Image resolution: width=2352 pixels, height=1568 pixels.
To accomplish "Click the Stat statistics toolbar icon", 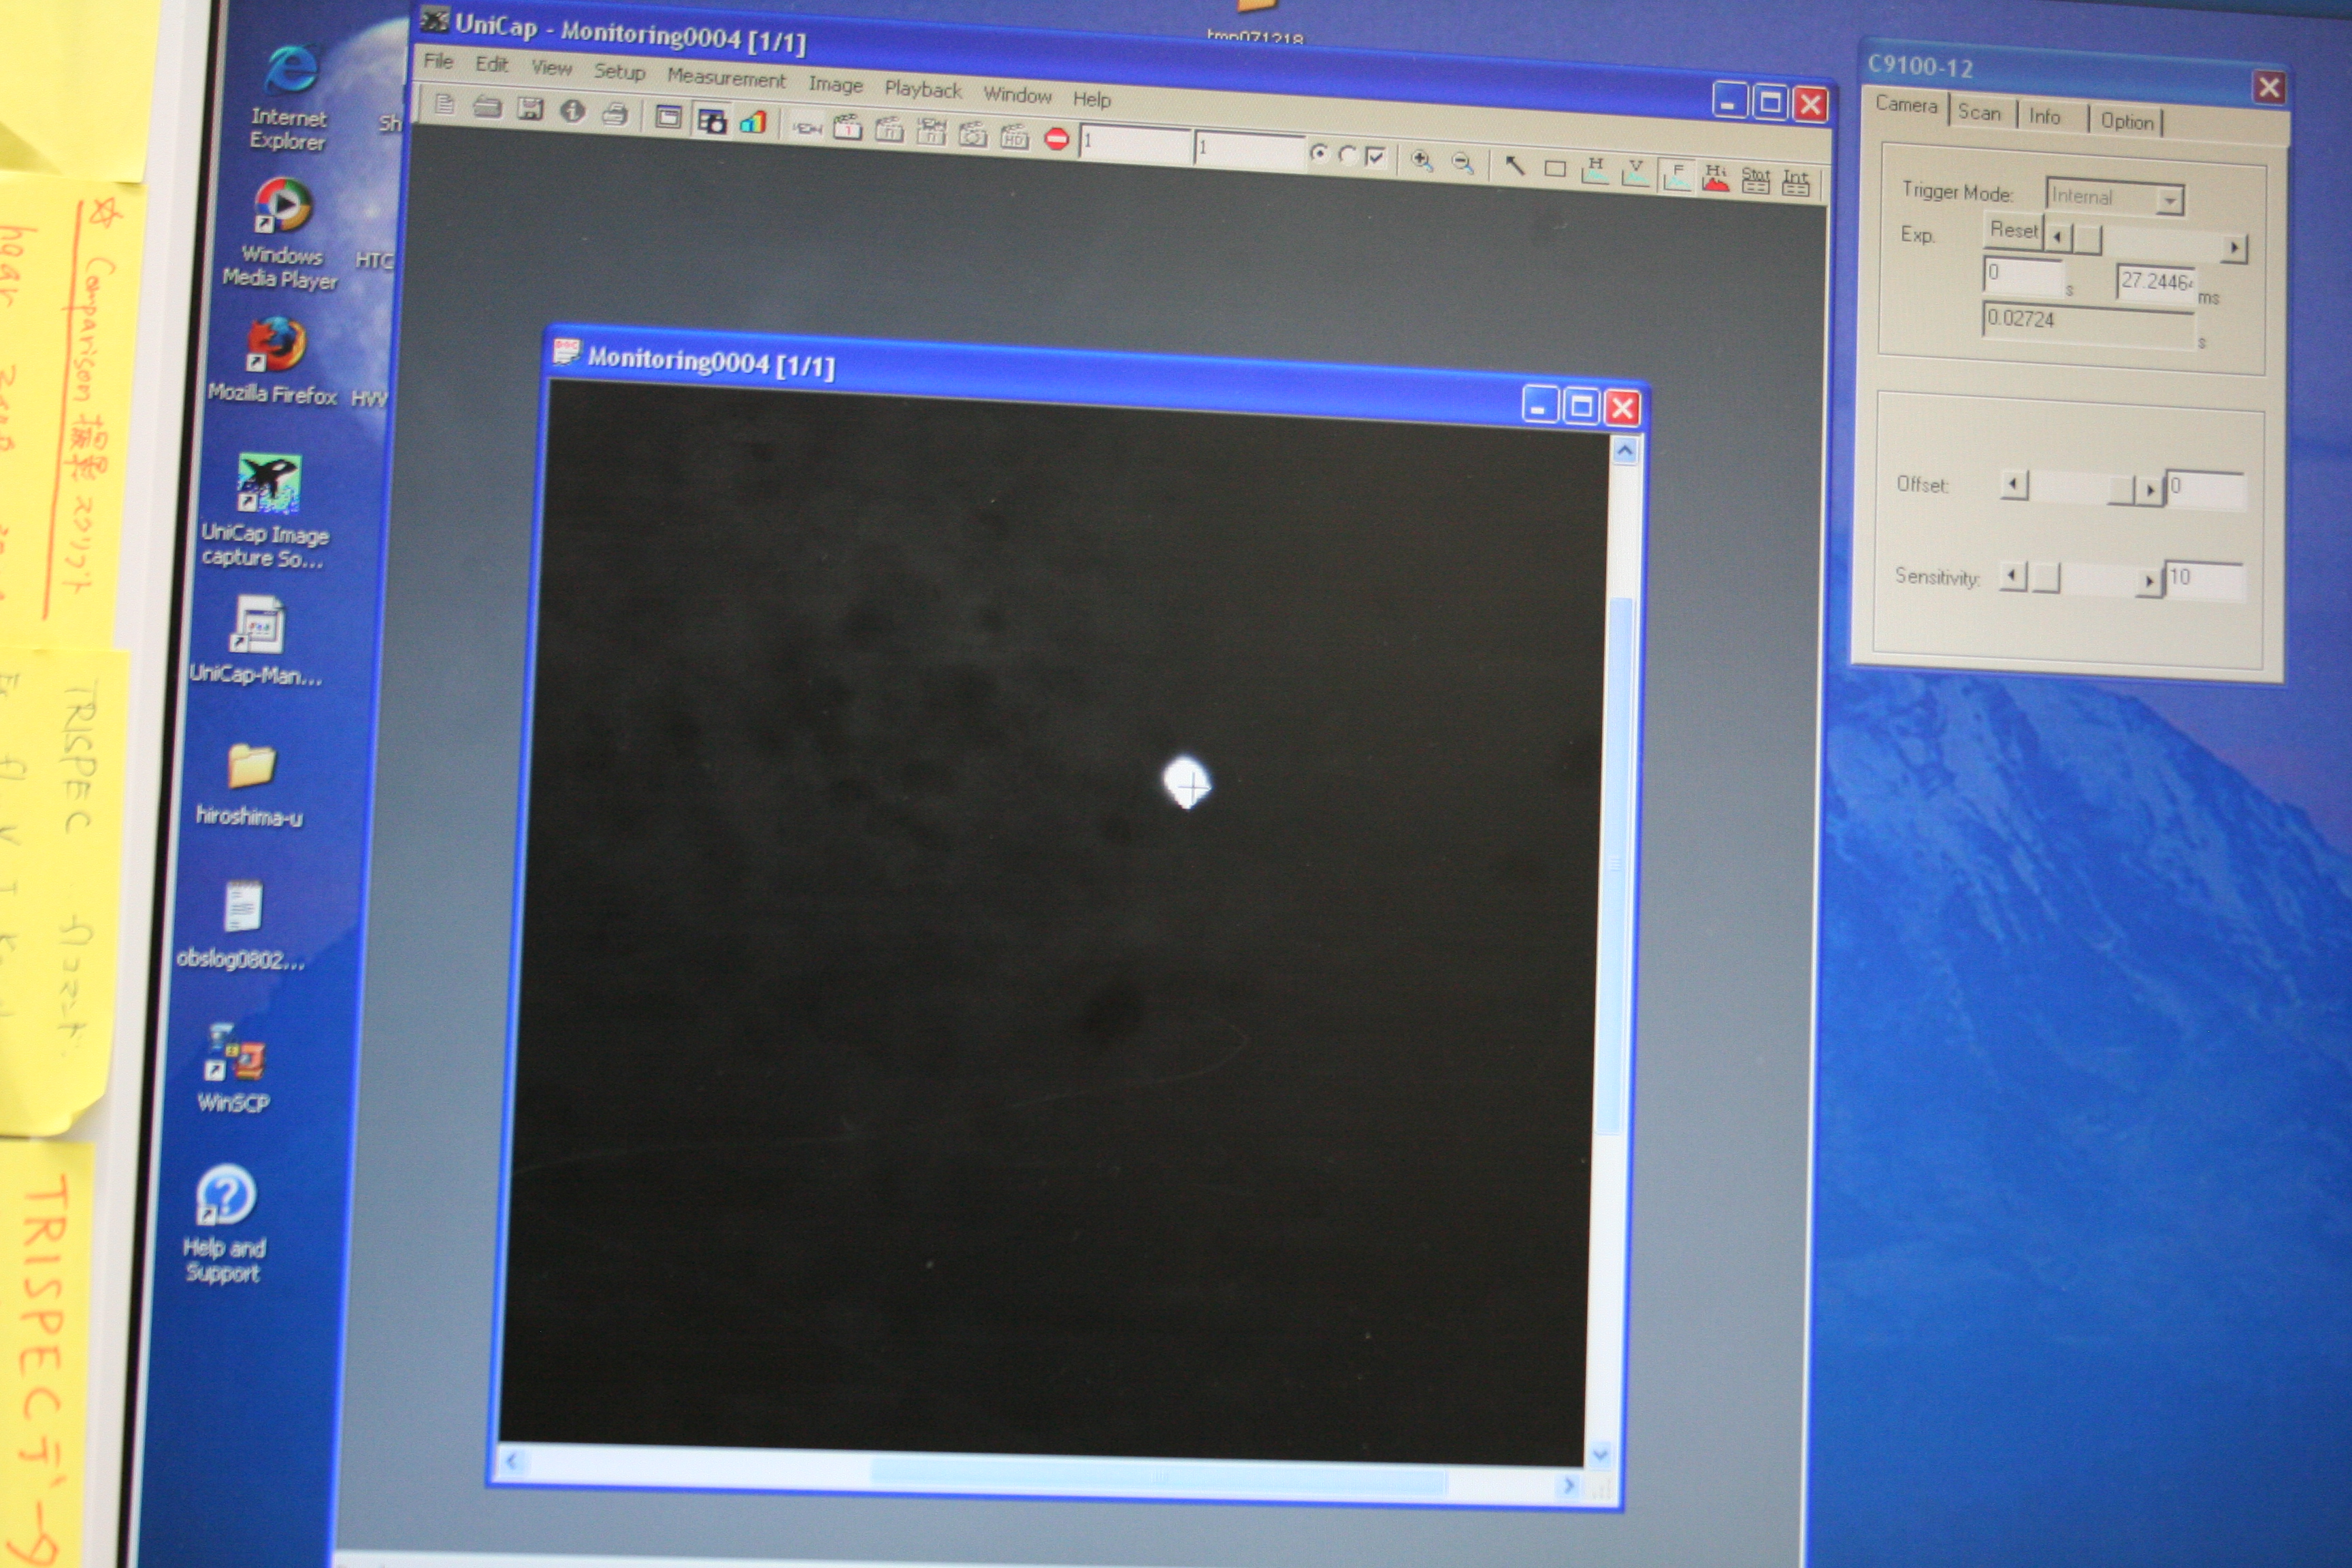I will 1756,180.
